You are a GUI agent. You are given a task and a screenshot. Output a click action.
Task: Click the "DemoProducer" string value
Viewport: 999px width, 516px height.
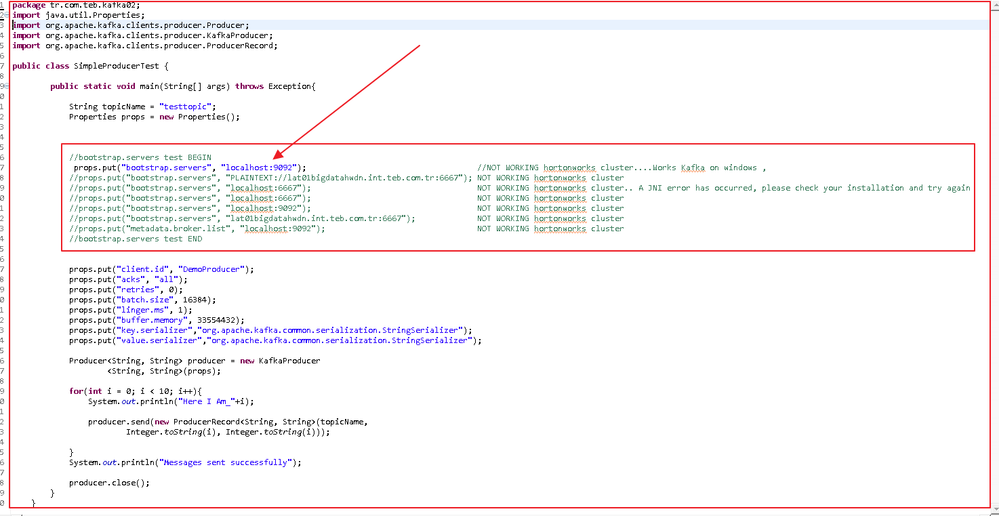coord(213,269)
